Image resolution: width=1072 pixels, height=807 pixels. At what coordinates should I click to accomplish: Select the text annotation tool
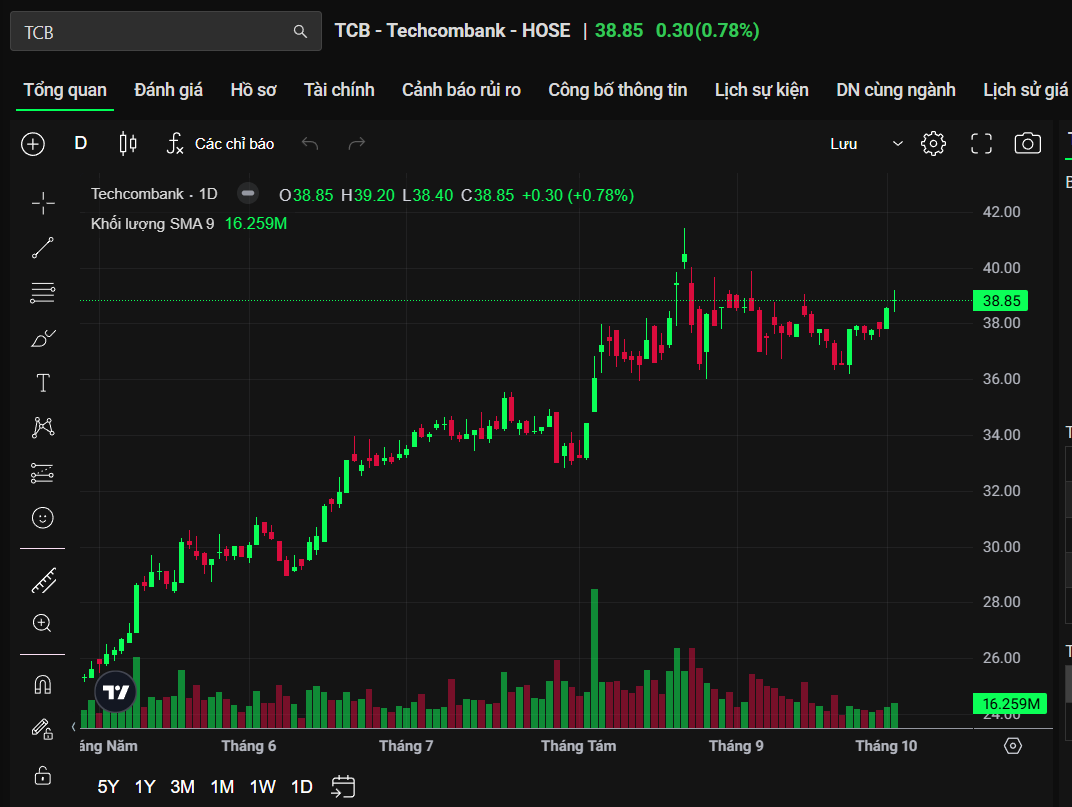tap(43, 383)
